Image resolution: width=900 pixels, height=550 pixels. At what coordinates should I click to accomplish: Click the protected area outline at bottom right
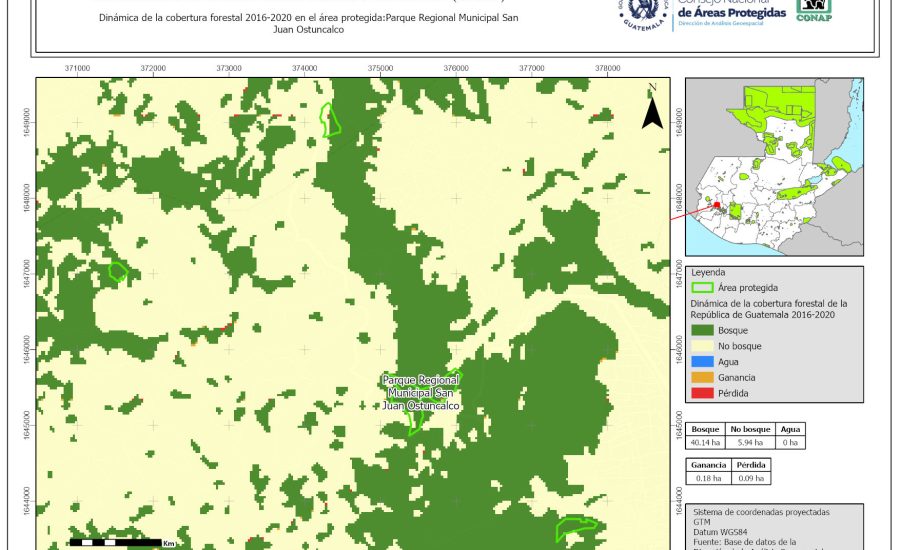pyautogui.click(x=575, y=527)
